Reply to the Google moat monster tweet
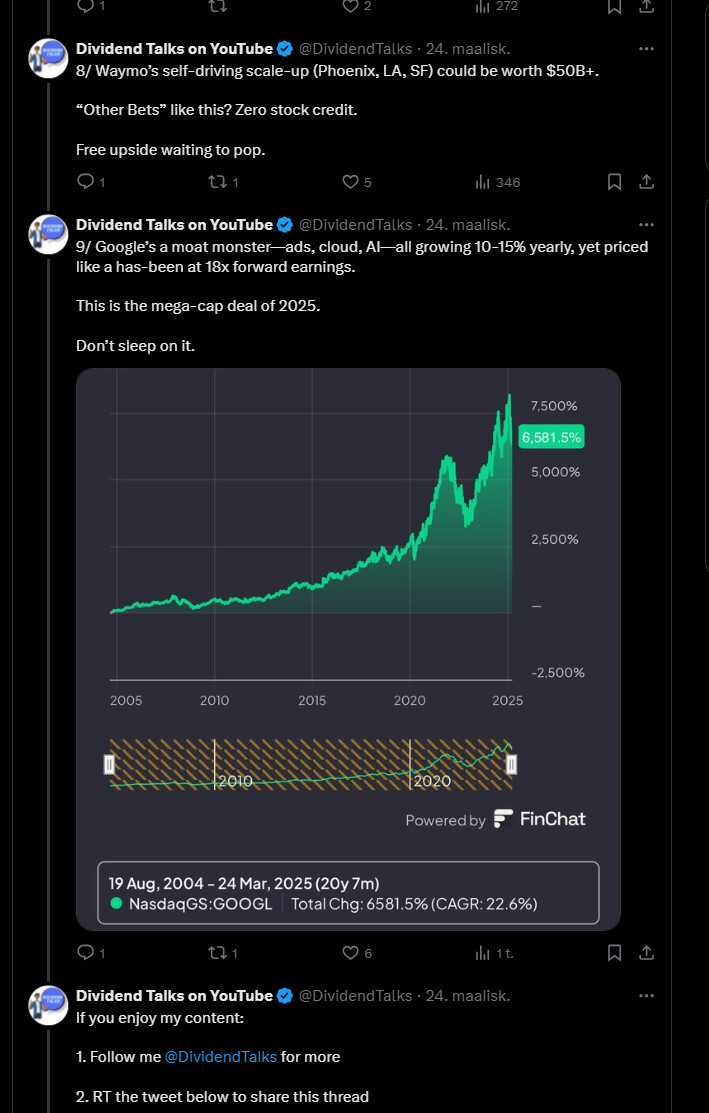The width and height of the screenshot is (709, 1113). [91, 953]
